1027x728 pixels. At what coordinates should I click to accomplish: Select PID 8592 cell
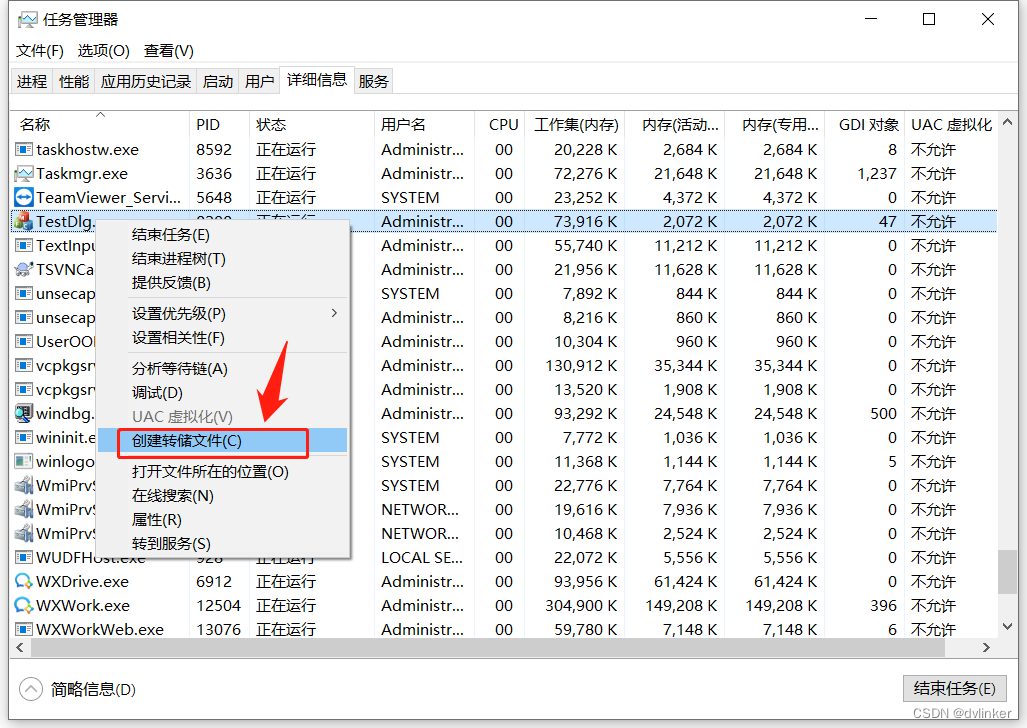pos(214,150)
